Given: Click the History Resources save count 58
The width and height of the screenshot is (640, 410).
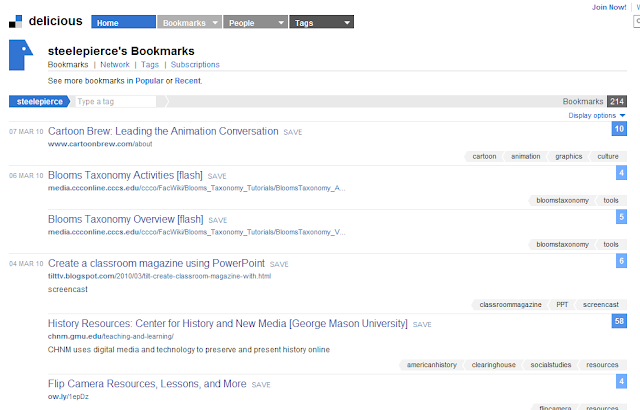Looking at the screenshot, I should coord(619,321).
